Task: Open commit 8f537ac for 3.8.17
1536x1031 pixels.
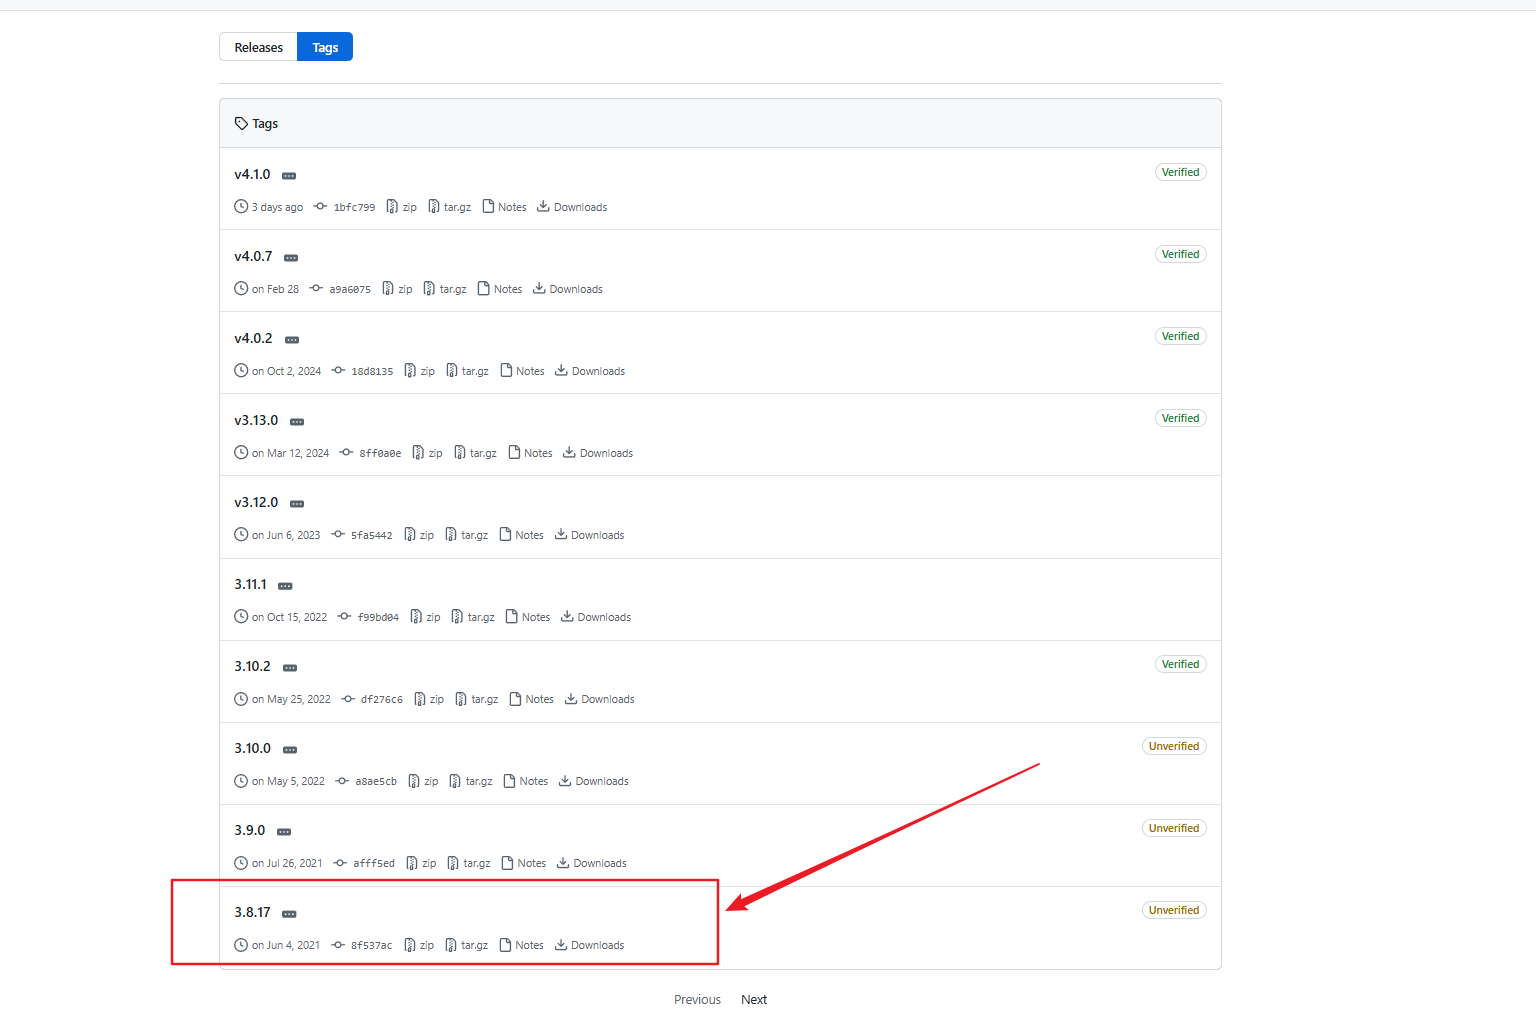Action: [x=371, y=945]
